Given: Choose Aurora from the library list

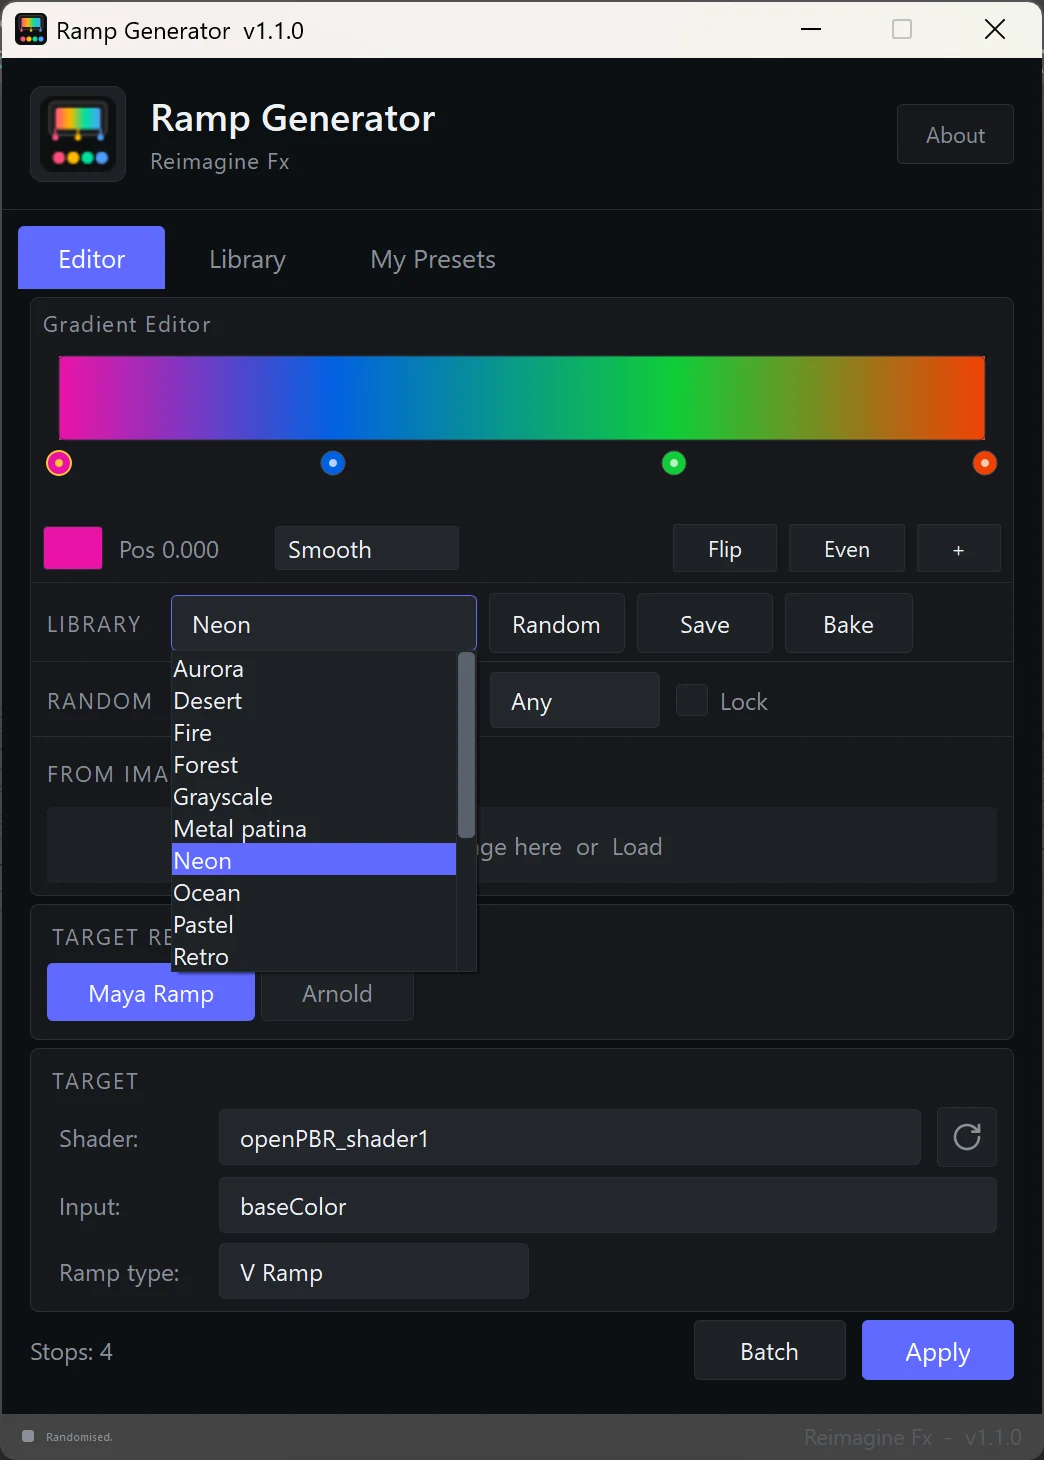Looking at the screenshot, I should click(x=314, y=669).
